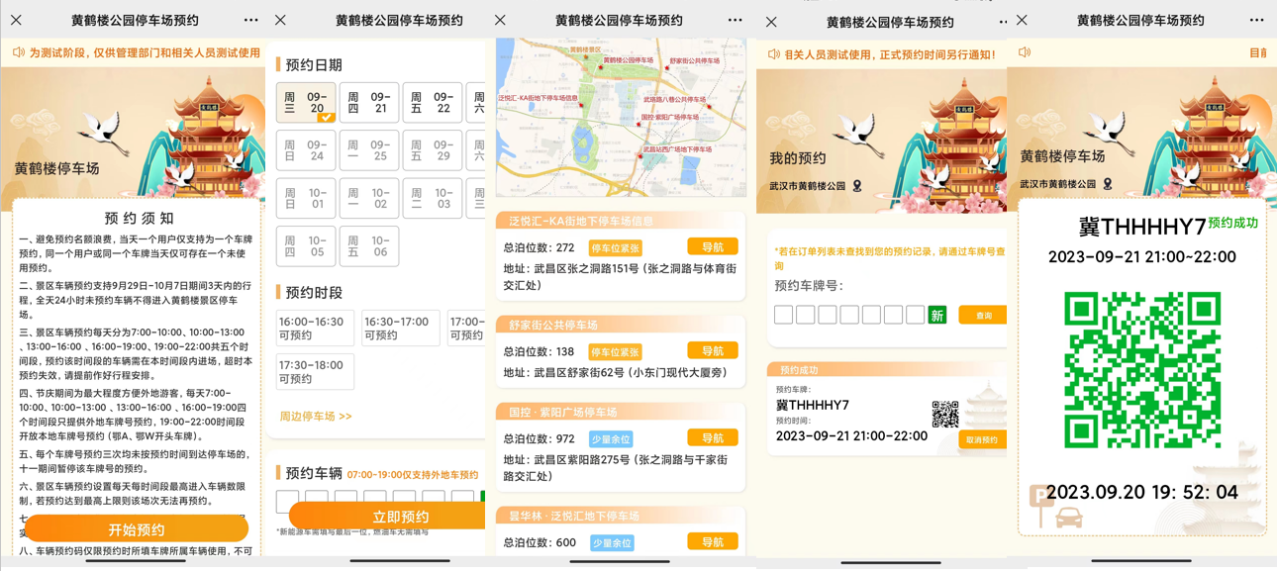Toggle the green 新 new-energy plate box

click(x=937, y=315)
